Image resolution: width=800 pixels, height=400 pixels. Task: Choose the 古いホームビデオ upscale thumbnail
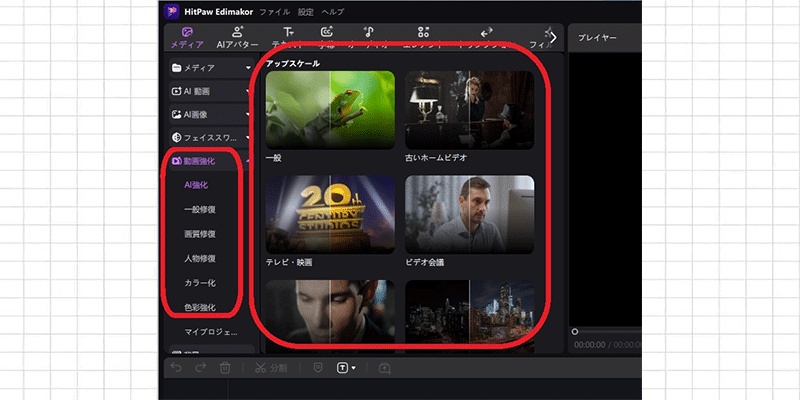(469, 110)
